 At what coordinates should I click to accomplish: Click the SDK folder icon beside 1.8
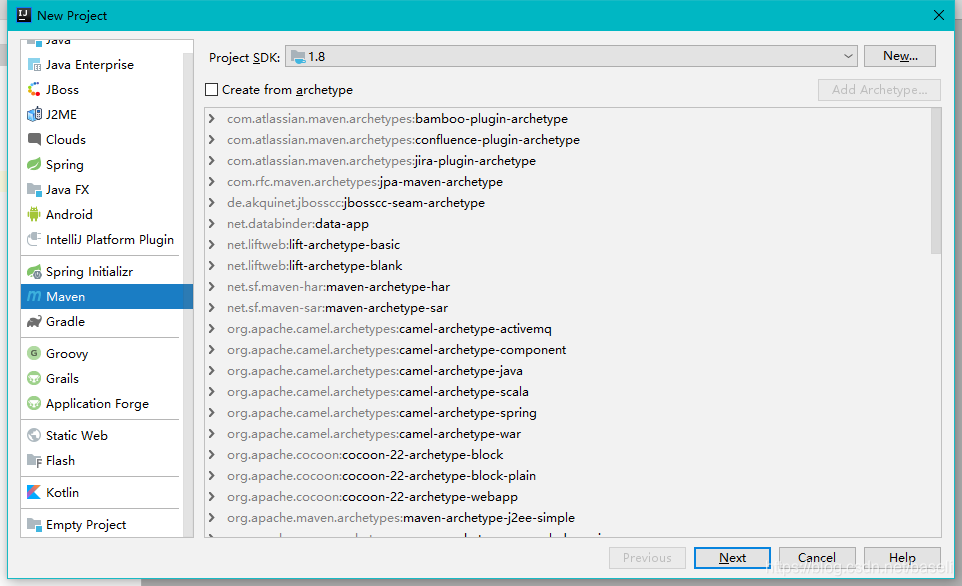point(298,56)
